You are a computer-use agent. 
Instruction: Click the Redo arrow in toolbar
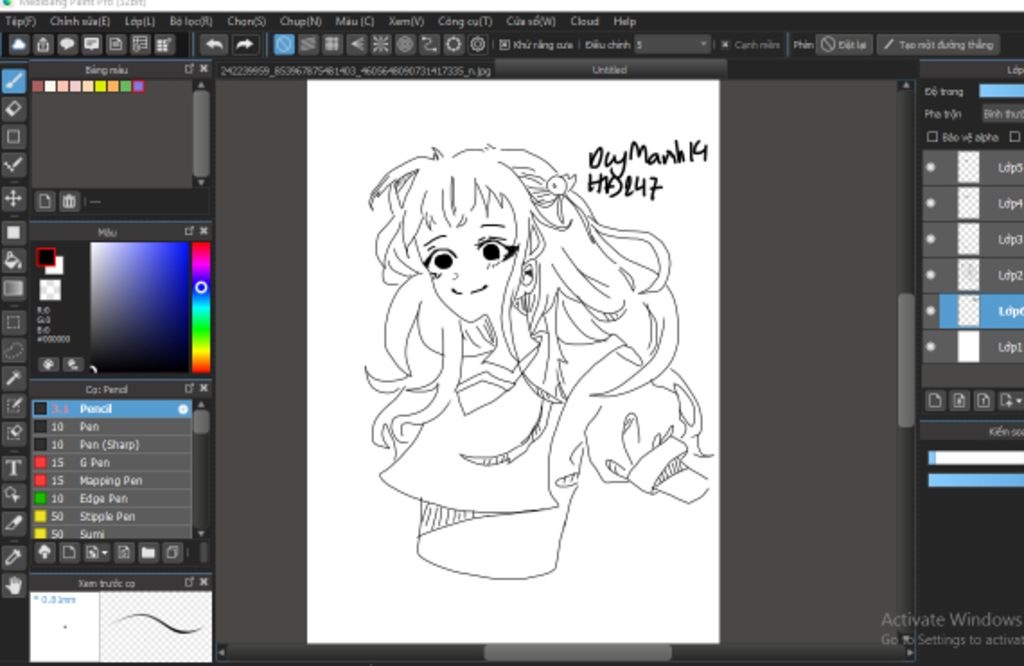244,44
